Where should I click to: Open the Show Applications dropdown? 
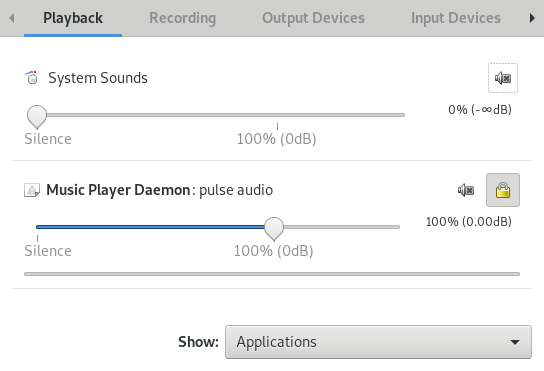click(x=378, y=342)
